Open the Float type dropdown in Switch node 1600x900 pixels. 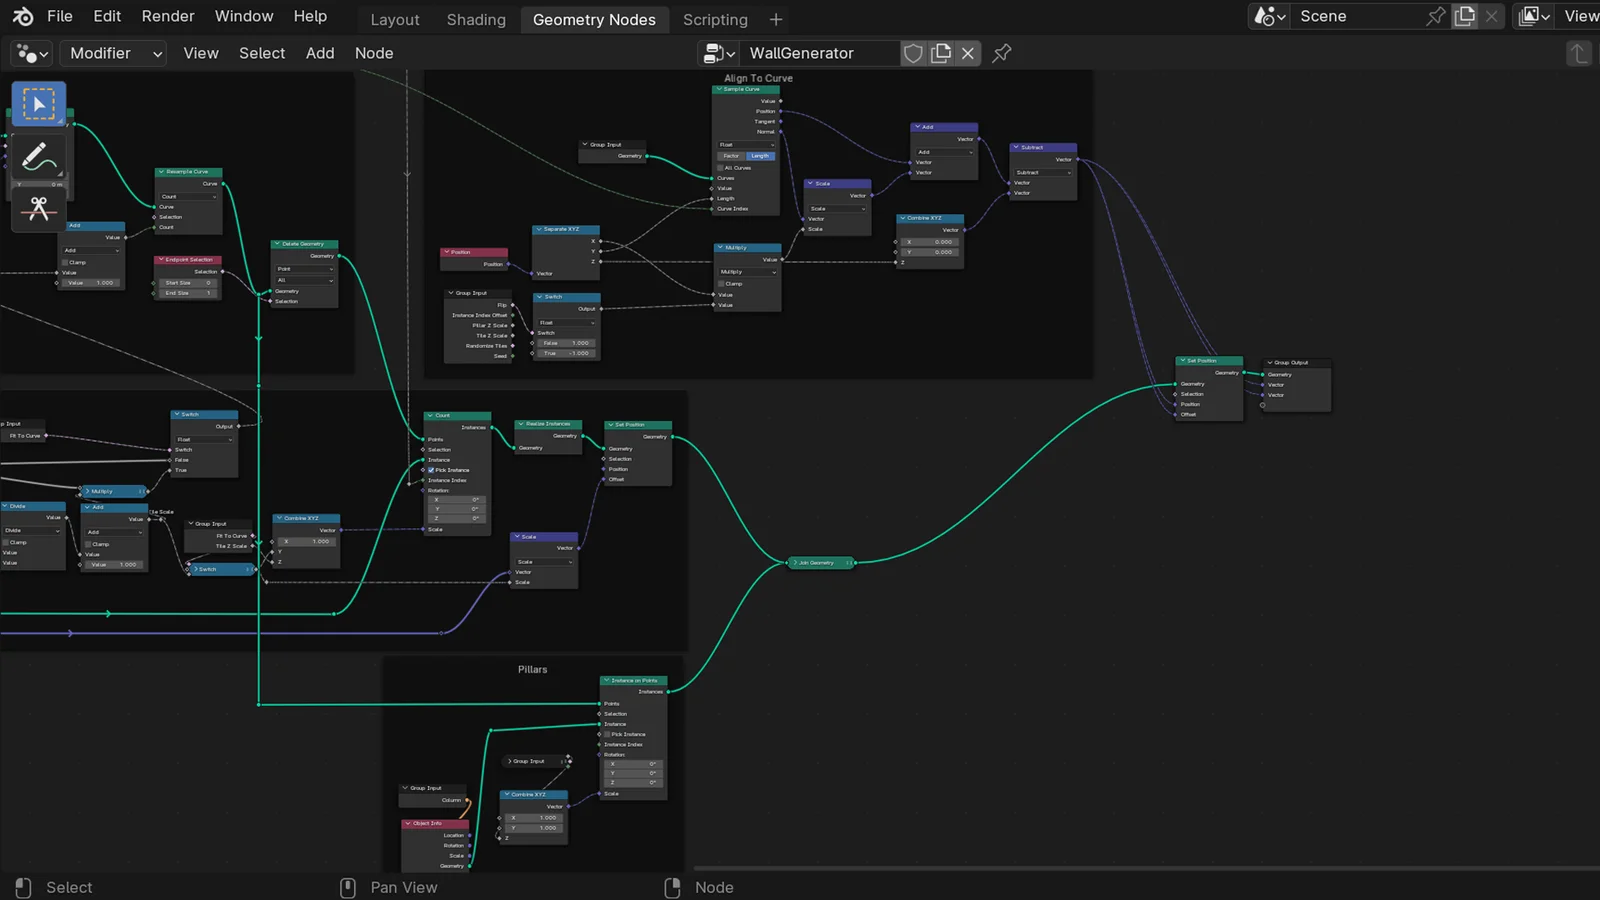click(565, 323)
